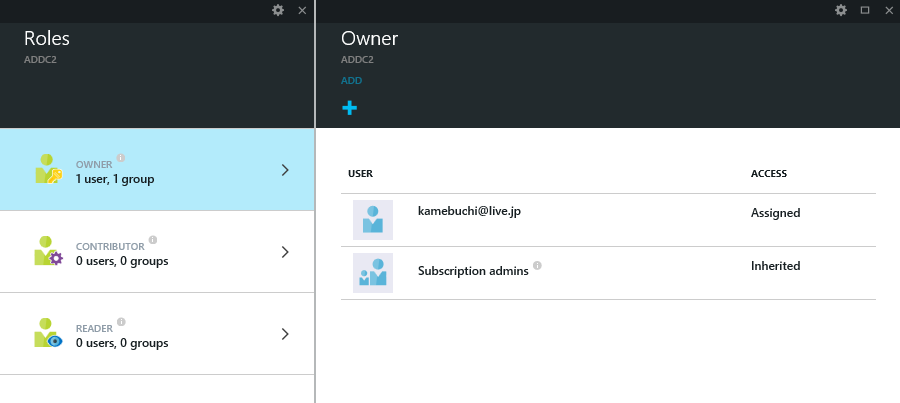
Task: Click the Subscription admins group avatar icon
Action: point(373,273)
